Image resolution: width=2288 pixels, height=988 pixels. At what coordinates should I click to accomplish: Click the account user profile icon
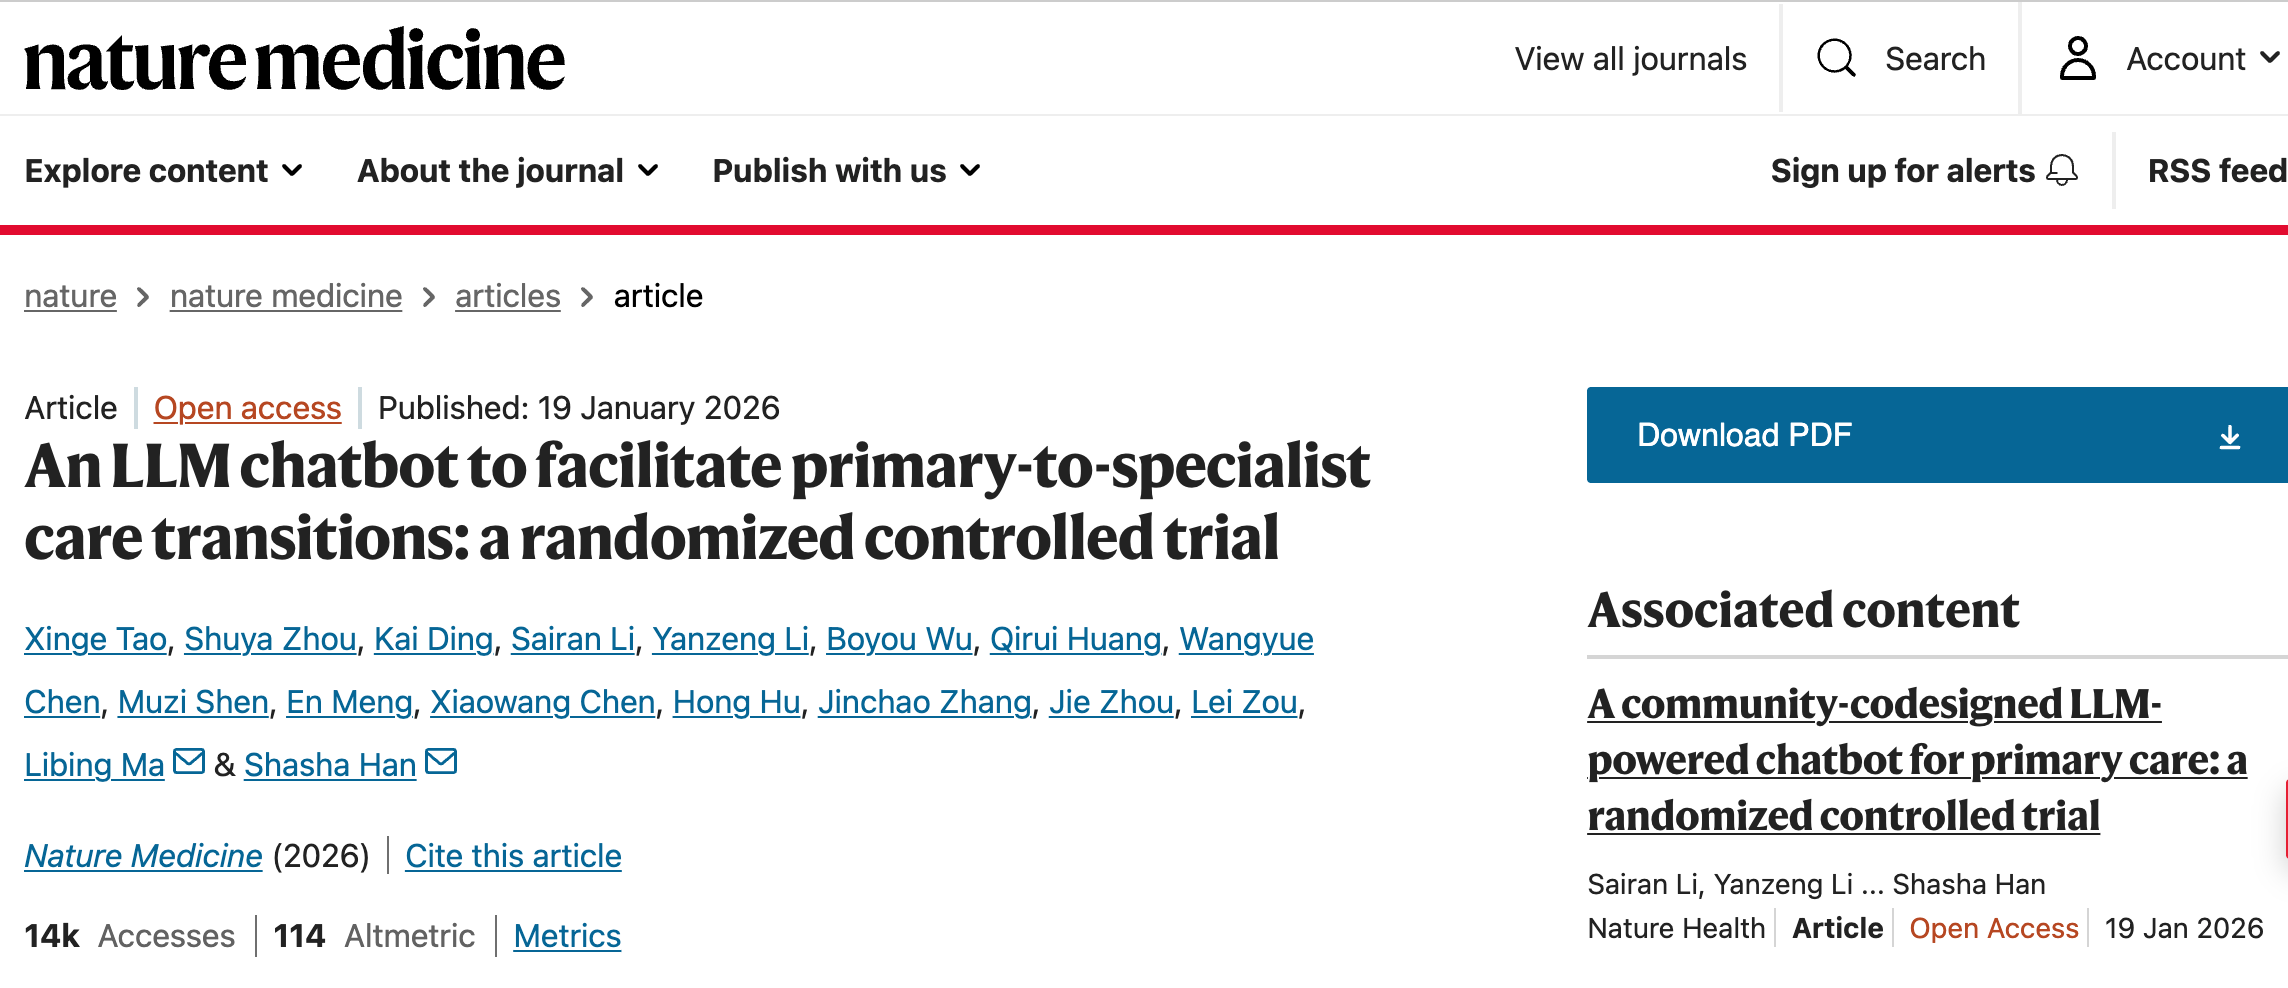click(x=2077, y=58)
